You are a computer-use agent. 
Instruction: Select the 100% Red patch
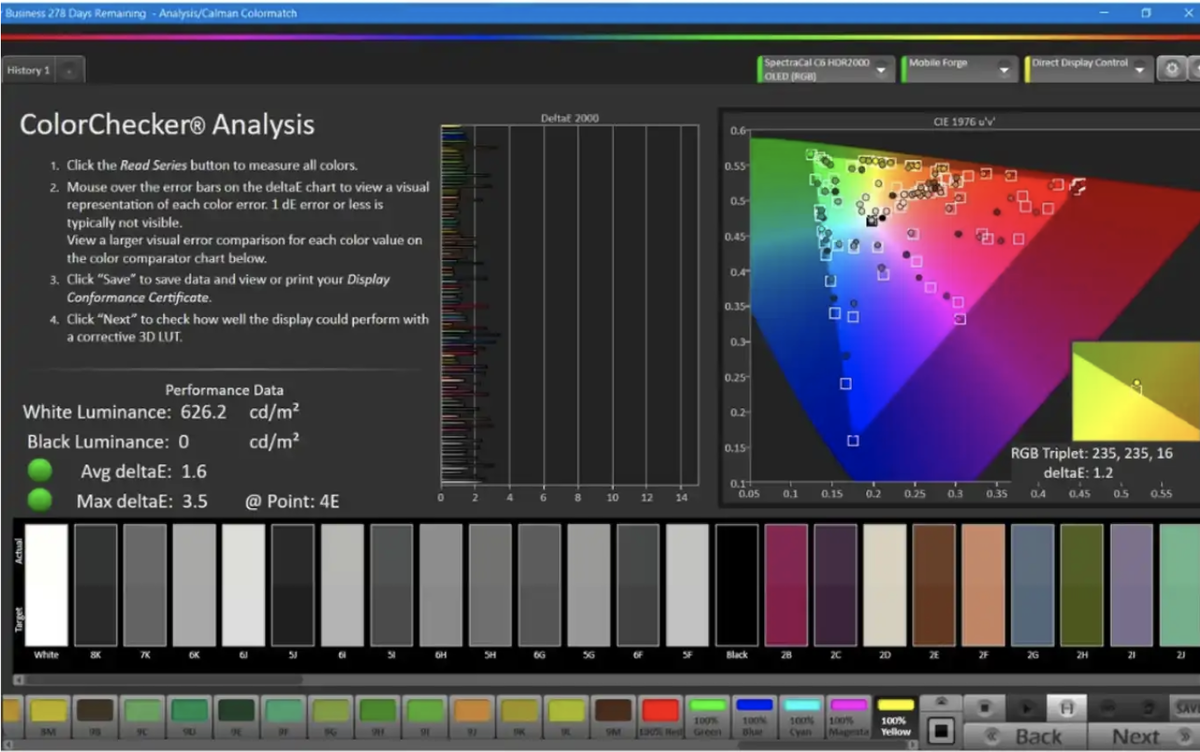pos(660,716)
